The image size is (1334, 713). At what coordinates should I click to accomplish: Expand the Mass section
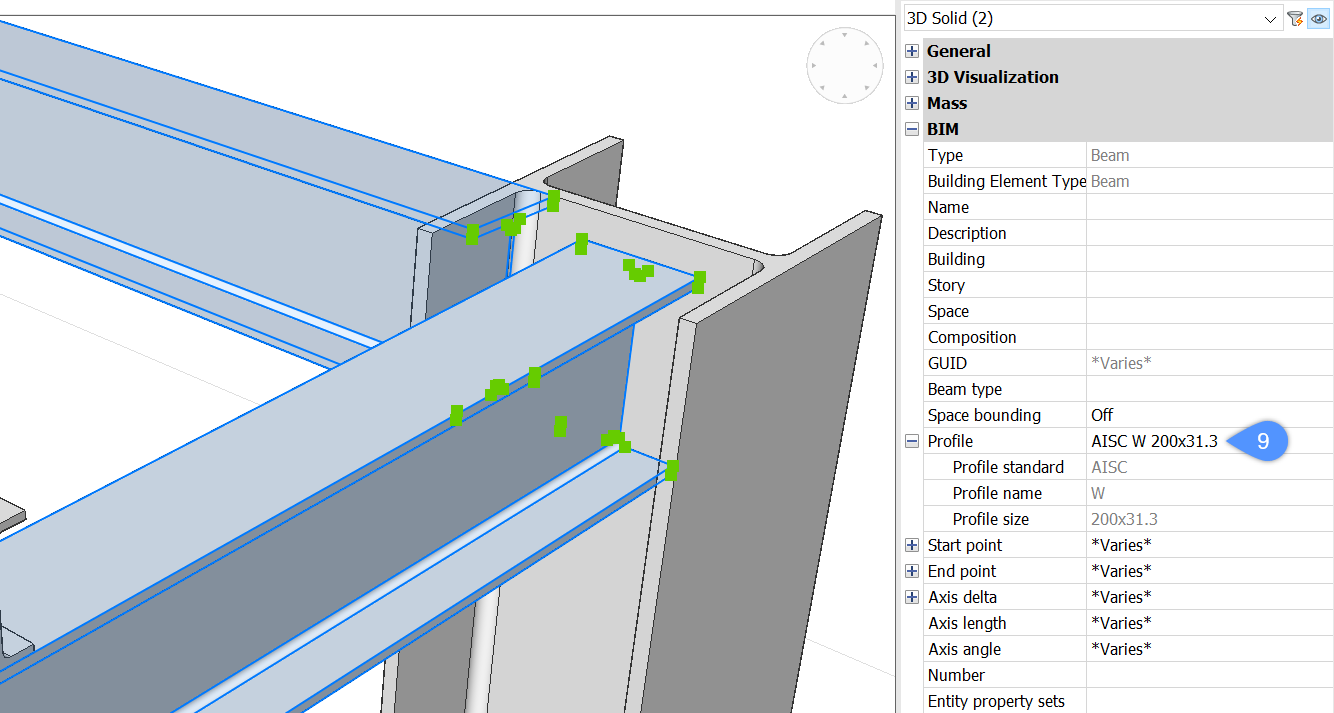coord(912,103)
